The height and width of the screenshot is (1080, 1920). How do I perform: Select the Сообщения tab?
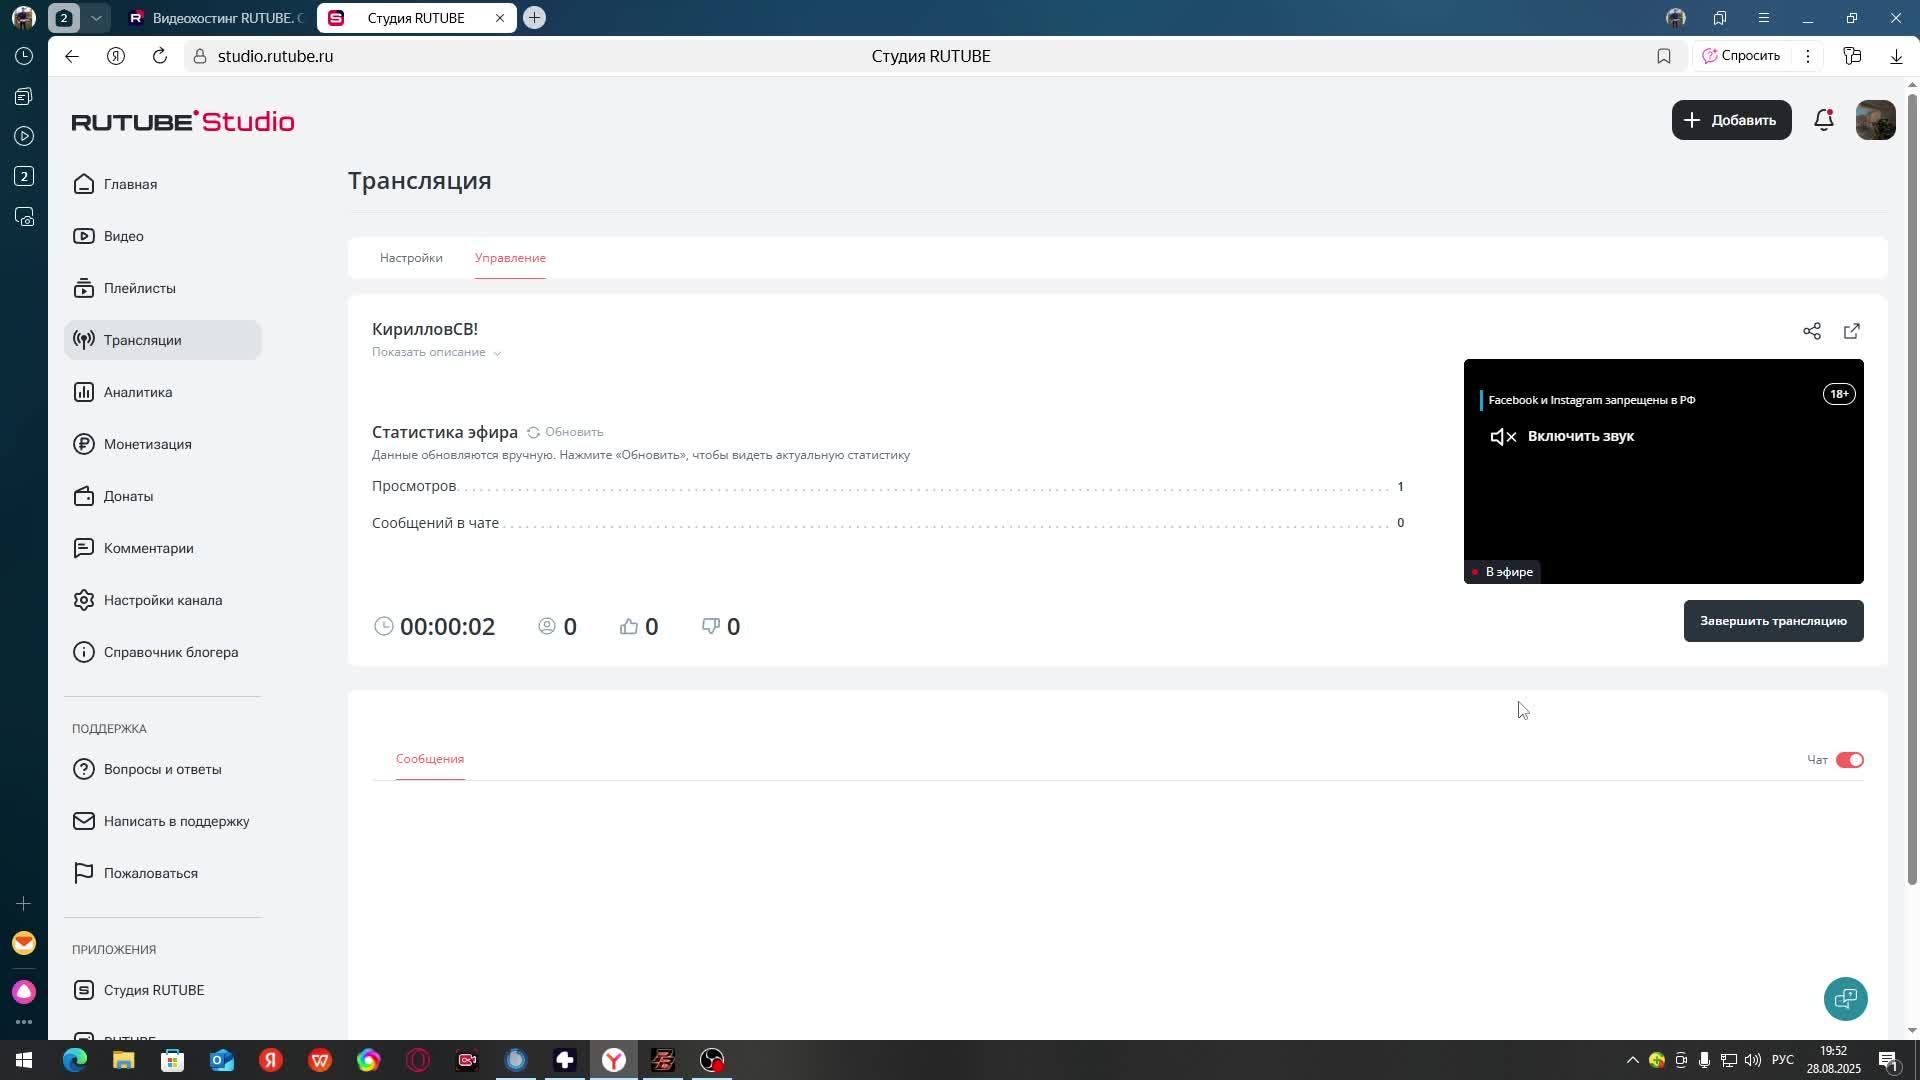tap(430, 759)
